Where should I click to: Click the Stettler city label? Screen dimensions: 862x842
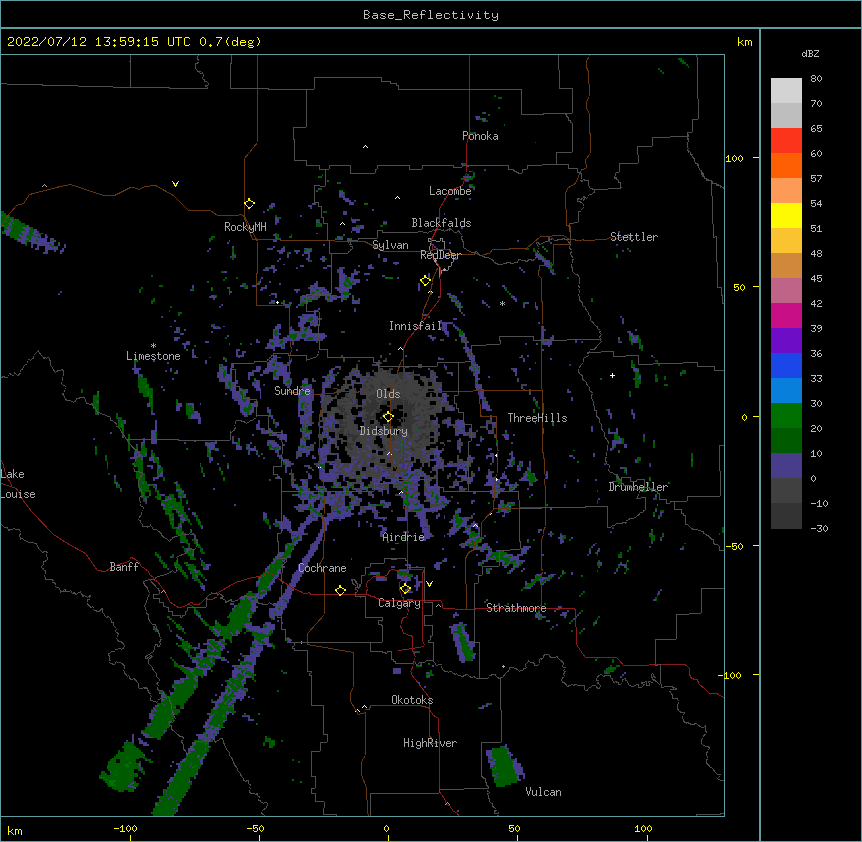(x=634, y=237)
